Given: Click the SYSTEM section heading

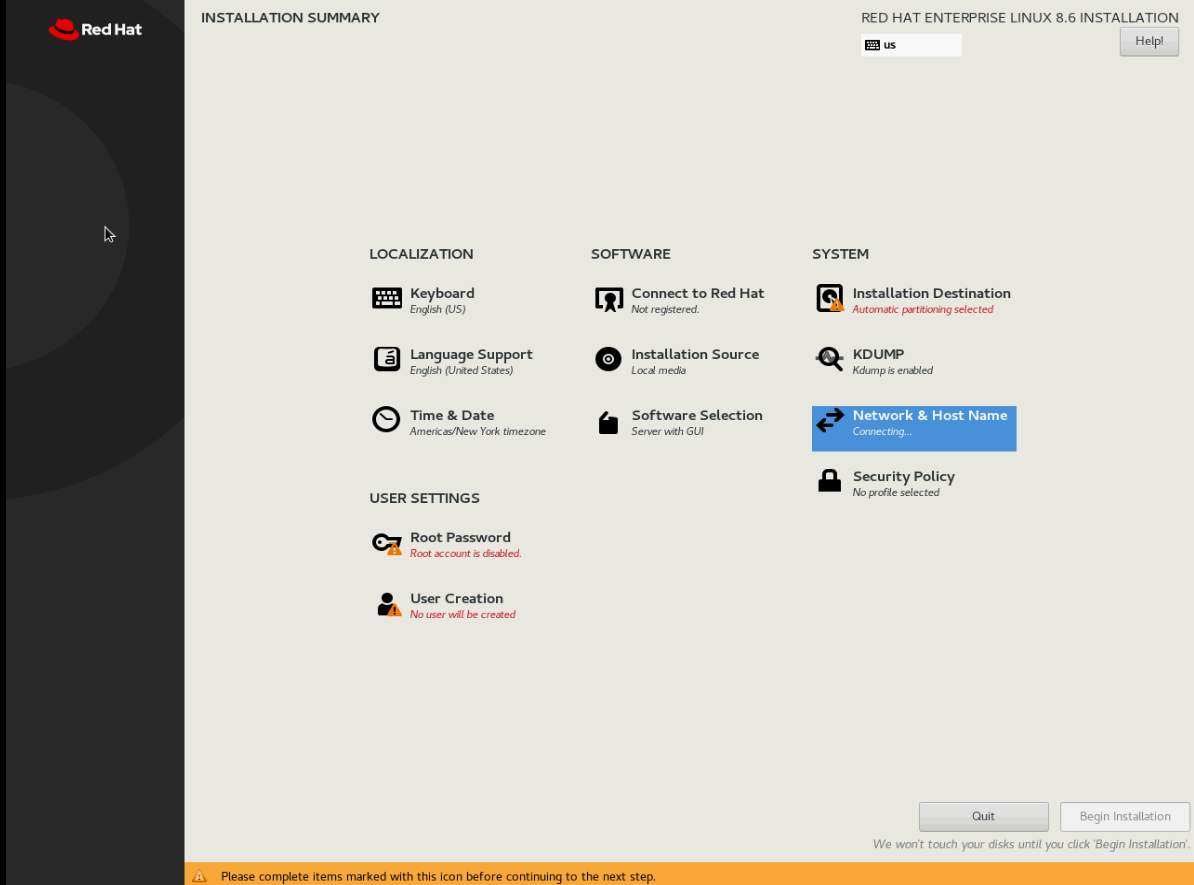Looking at the screenshot, I should click(x=840, y=254).
